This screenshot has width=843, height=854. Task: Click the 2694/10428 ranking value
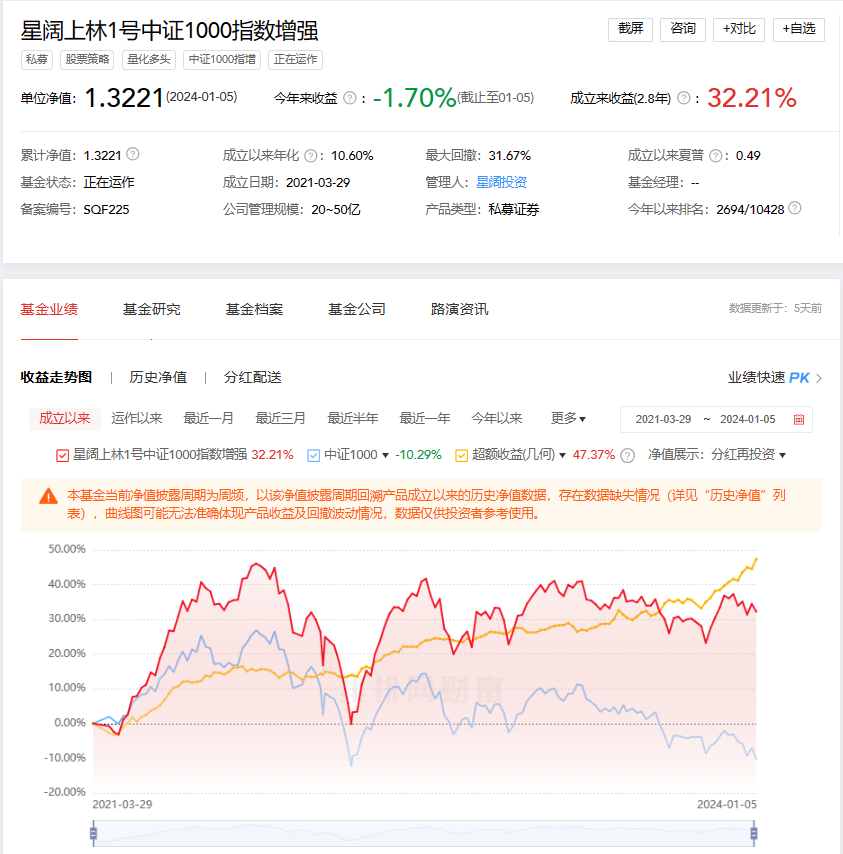coord(750,210)
